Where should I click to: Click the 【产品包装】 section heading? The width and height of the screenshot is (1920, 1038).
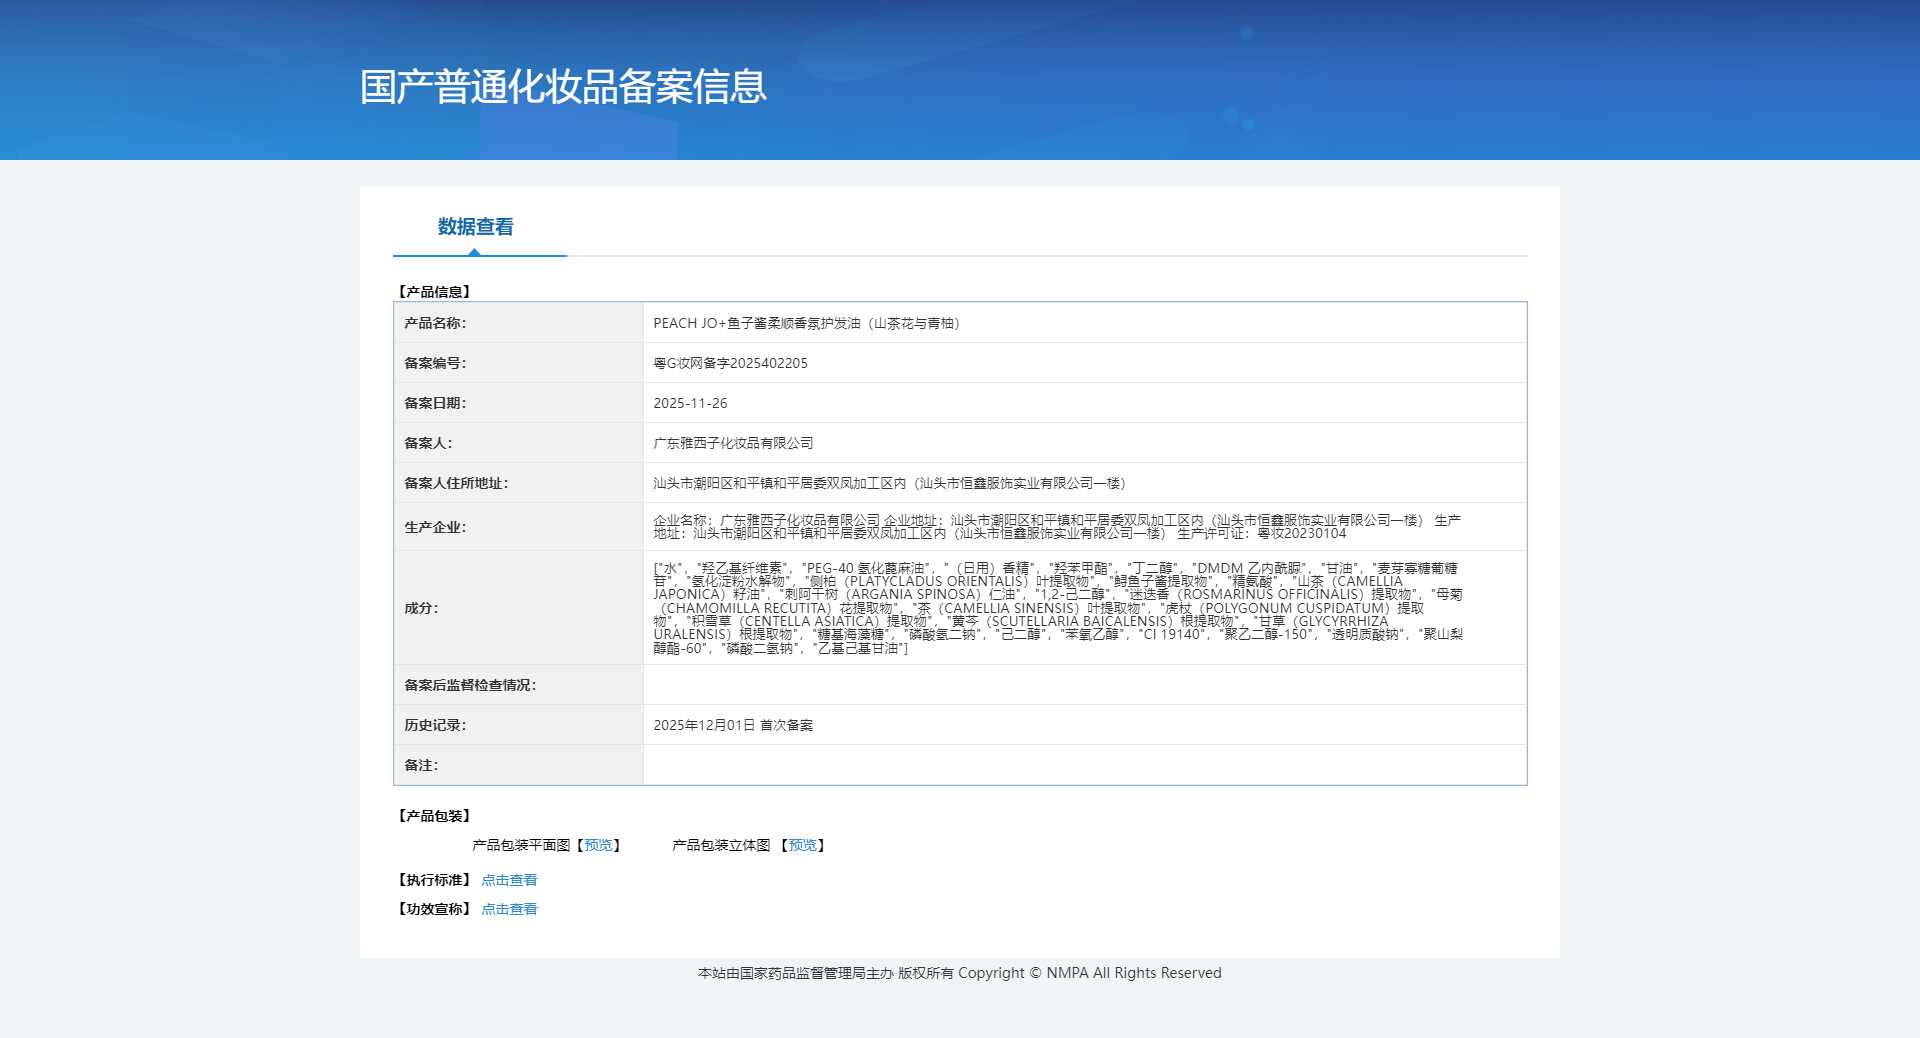click(435, 816)
